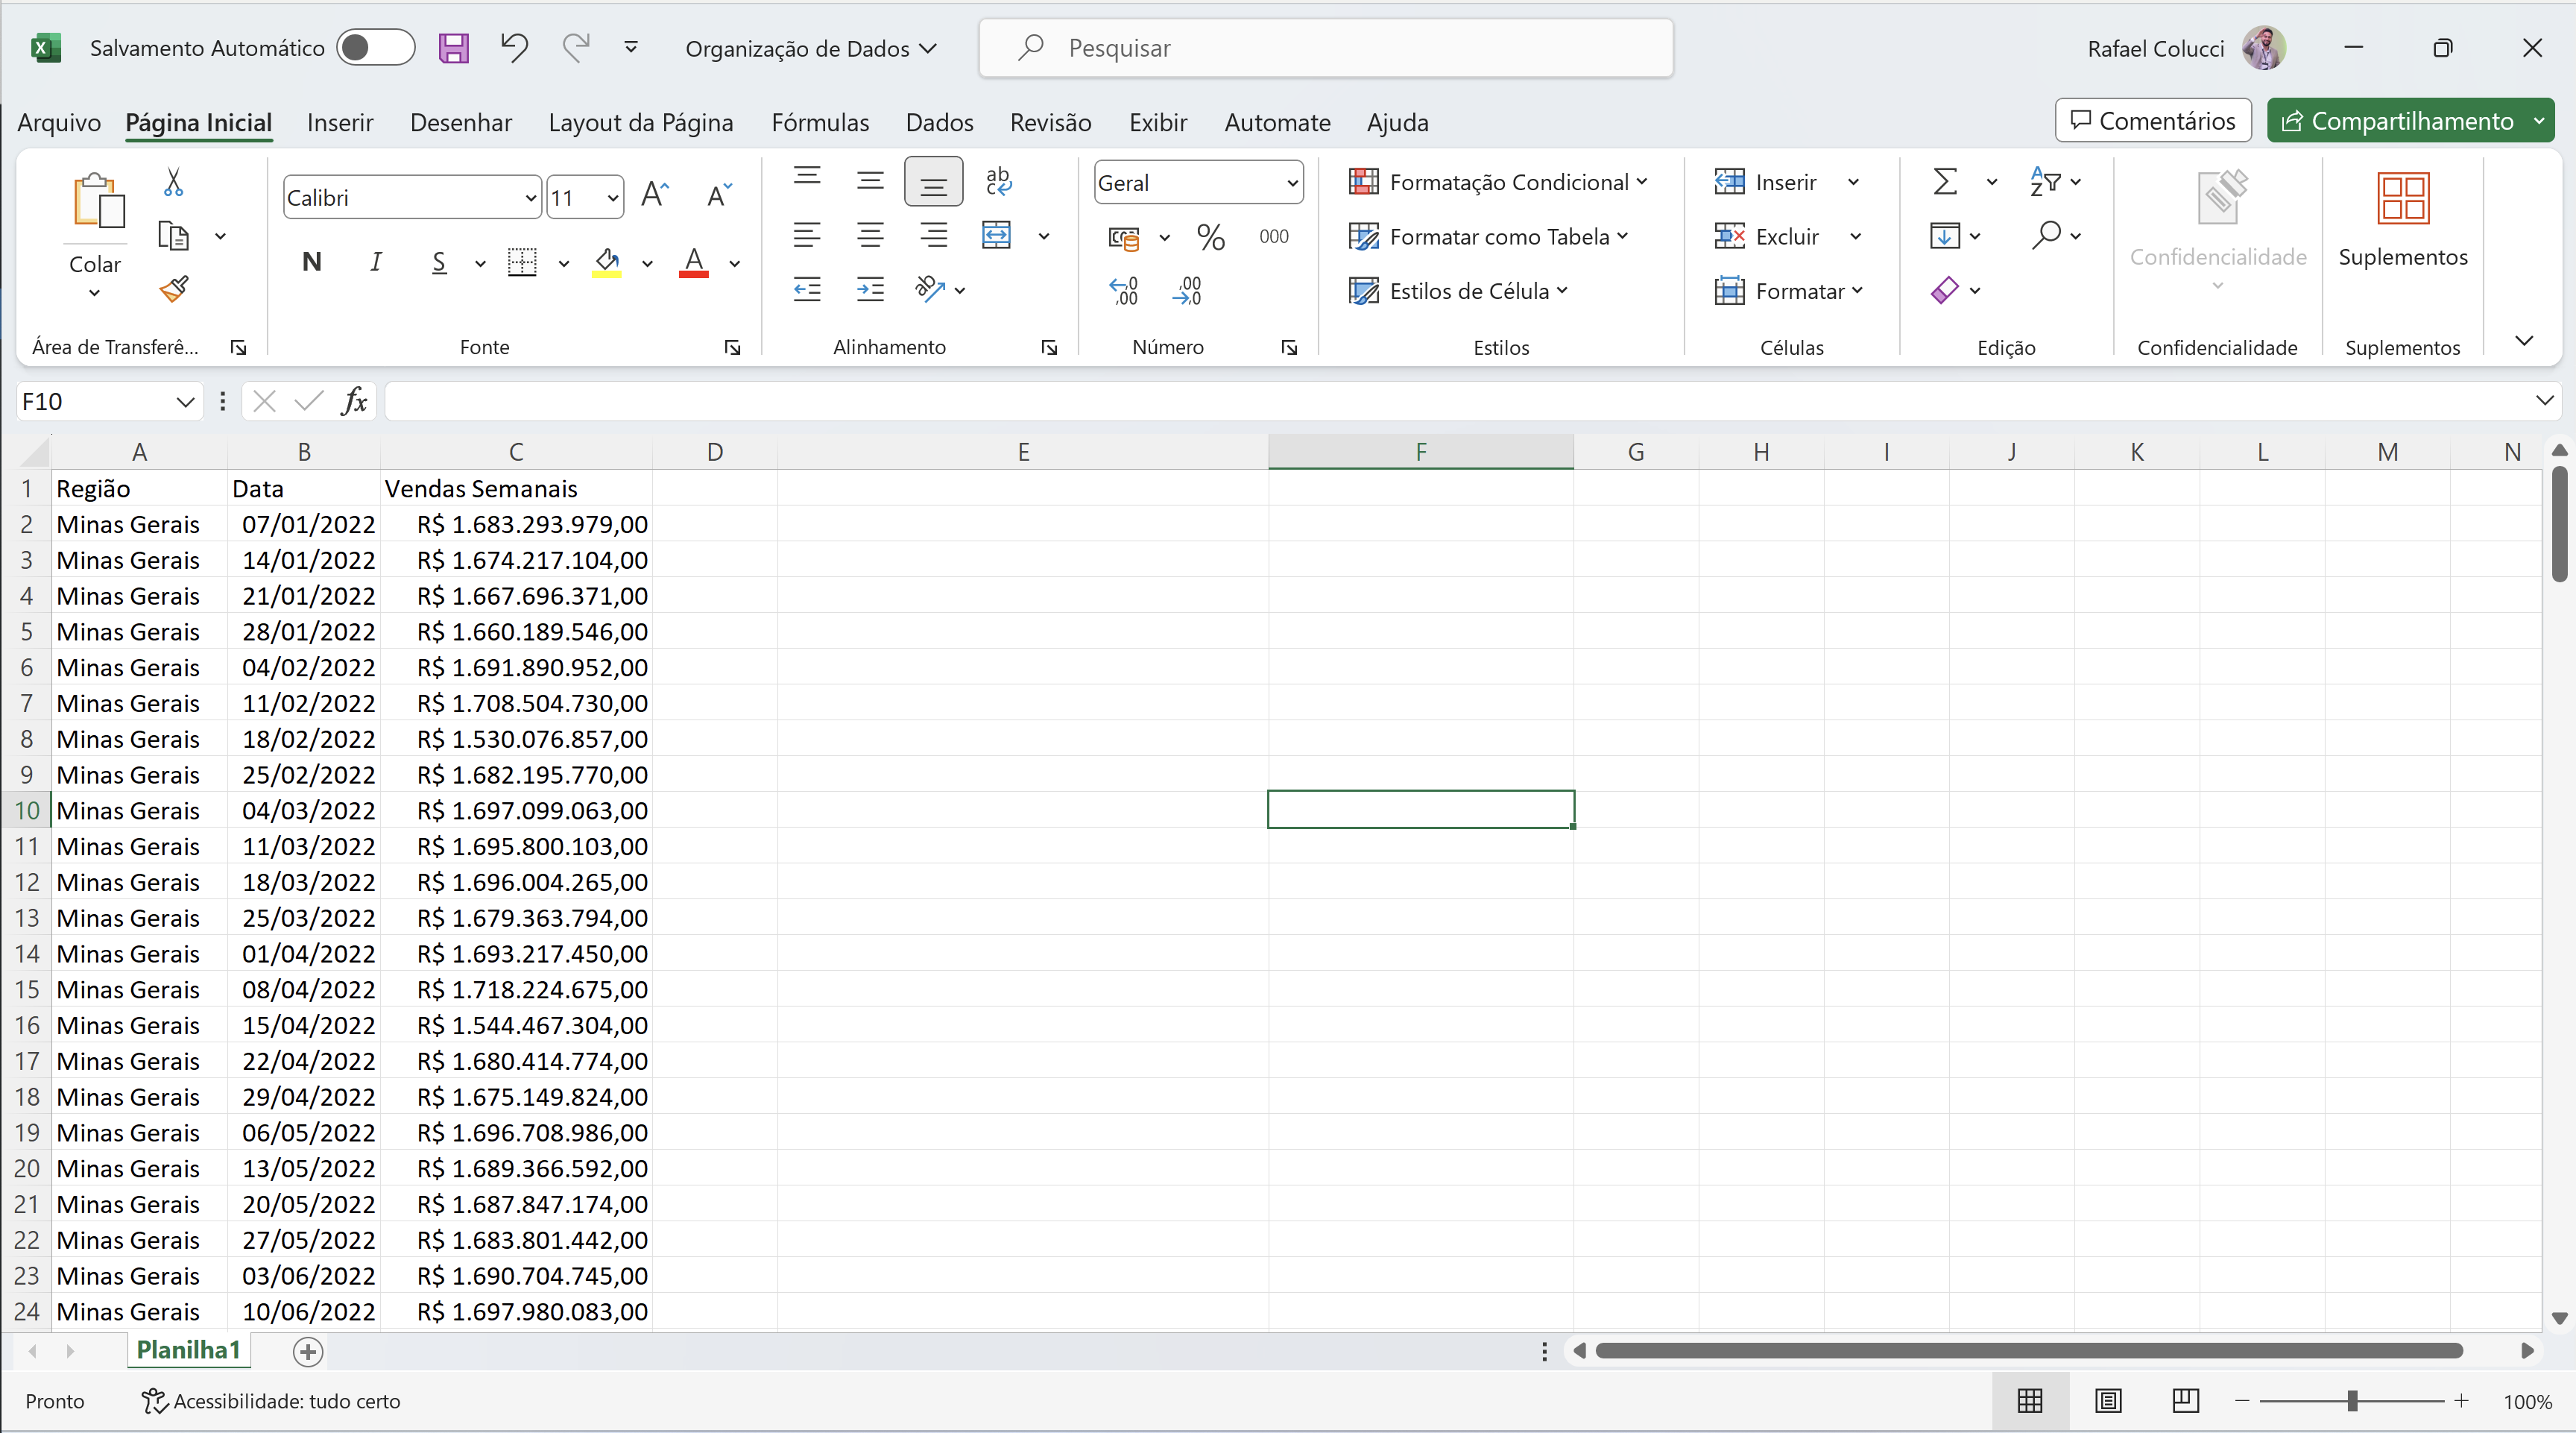The width and height of the screenshot is (2576, 1433).
Task: Apply red font color
Action: pos(693,262)
